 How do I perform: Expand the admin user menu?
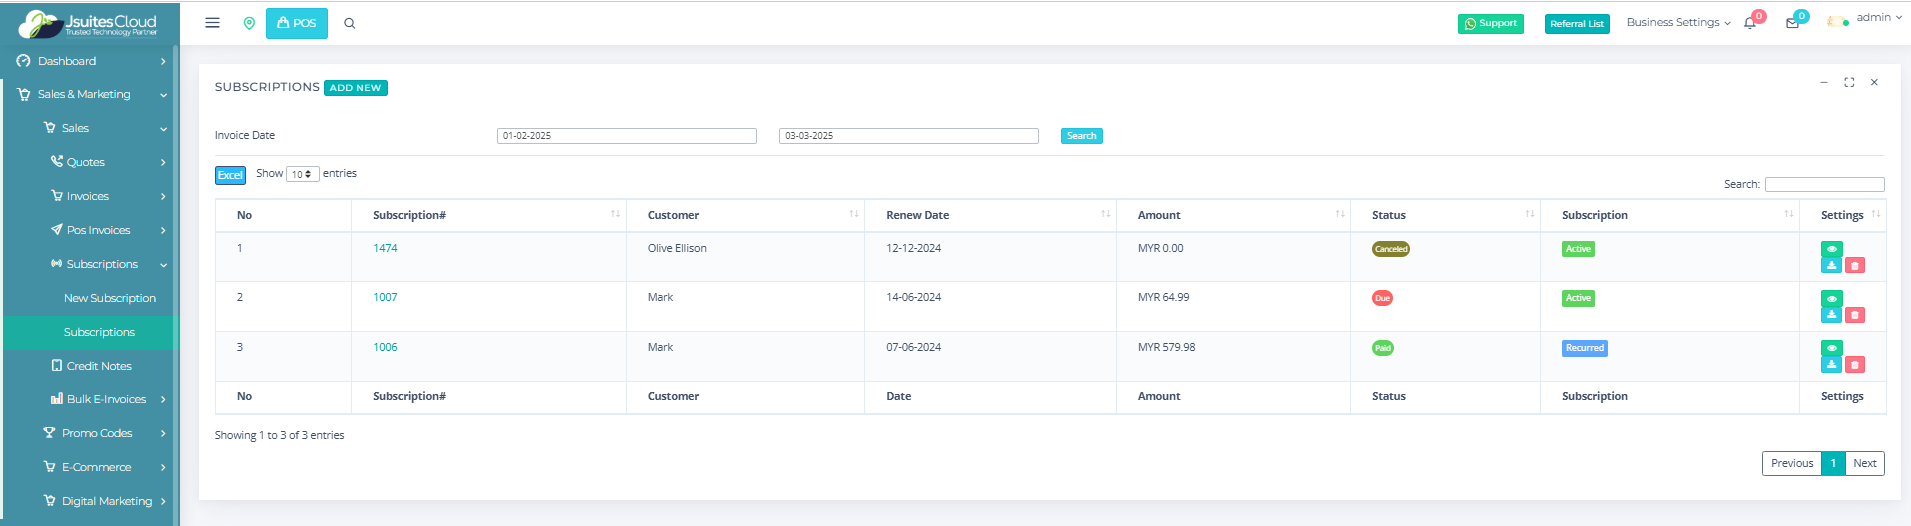click(1865, 19)
